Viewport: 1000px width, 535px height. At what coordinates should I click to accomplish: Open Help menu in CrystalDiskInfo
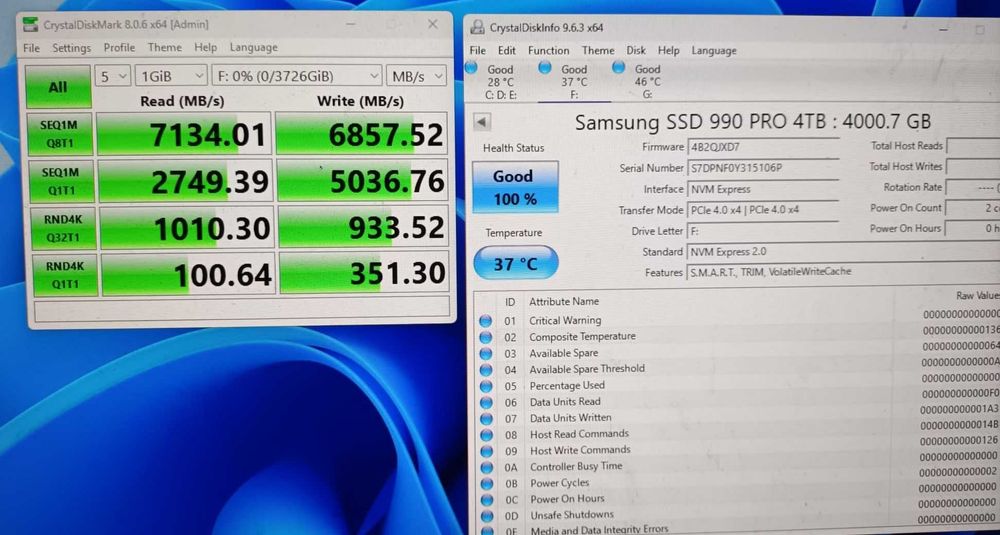point(669,50)
